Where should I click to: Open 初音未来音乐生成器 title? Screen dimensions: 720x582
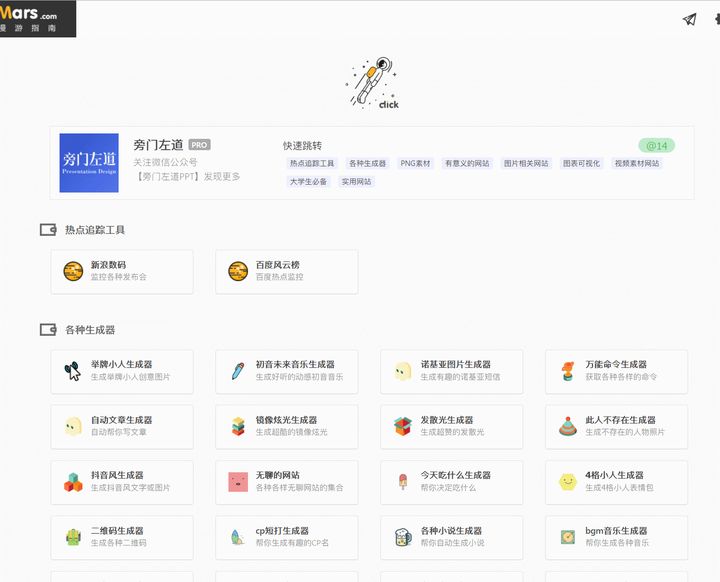tap(295, 364)
